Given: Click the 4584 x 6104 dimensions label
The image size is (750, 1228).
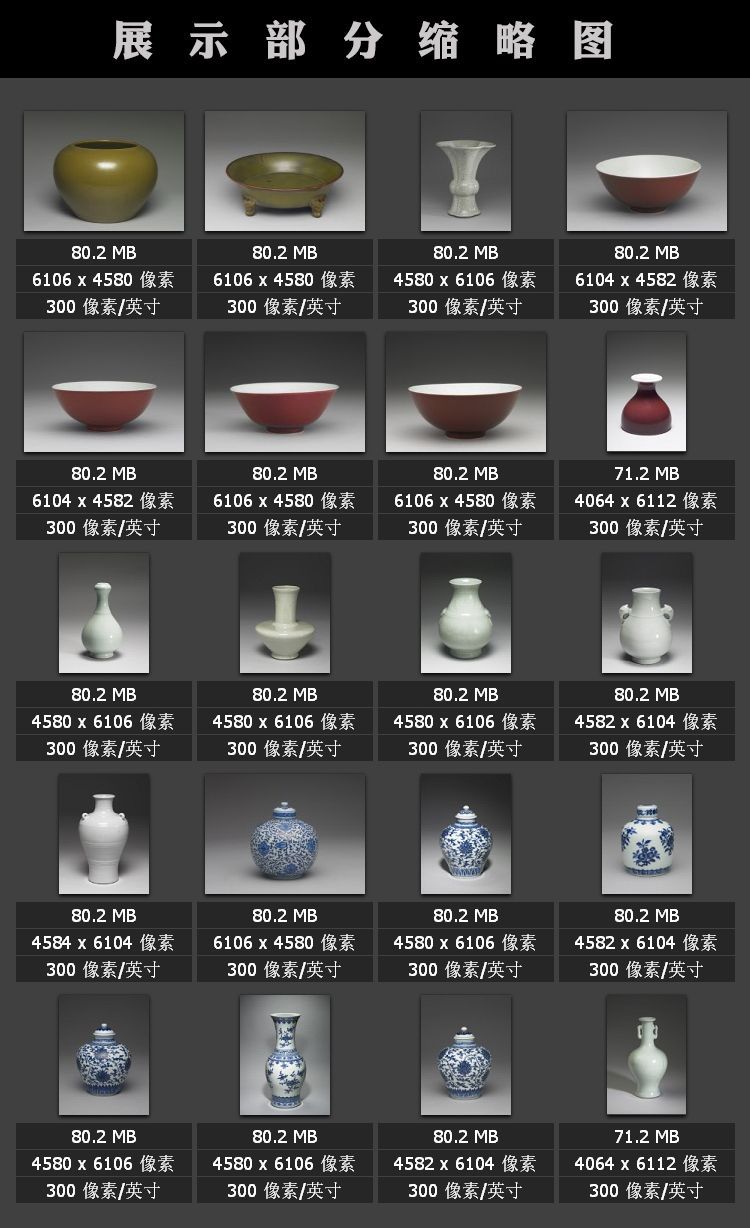Looking at the screenshot, I should pyautogui.click(x=103, y=942).
